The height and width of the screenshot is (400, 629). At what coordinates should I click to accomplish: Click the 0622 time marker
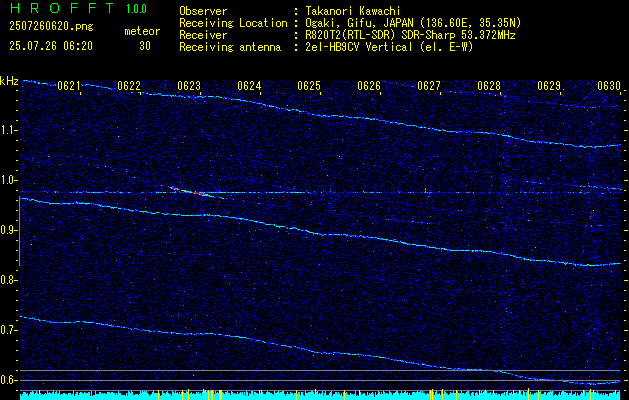click(x=129, y=86)
